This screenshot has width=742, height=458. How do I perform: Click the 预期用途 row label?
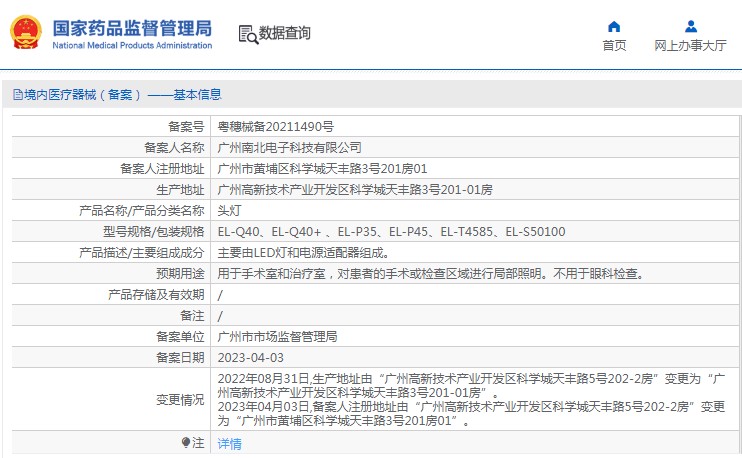tap(180, 273)
